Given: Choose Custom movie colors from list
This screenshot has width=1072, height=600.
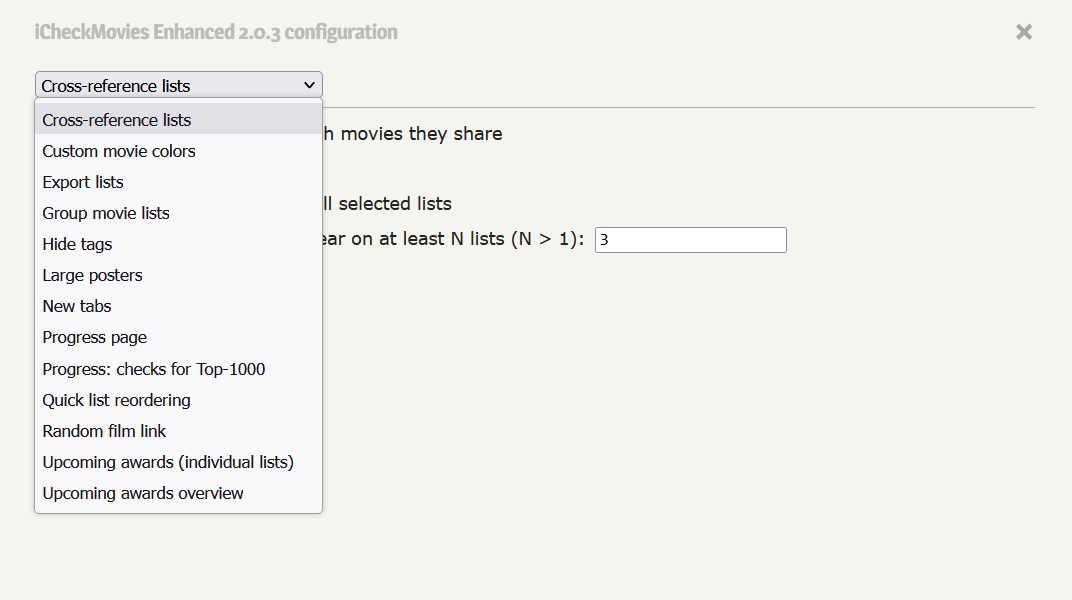Looking at the screenshot, I should coord(119,151).
